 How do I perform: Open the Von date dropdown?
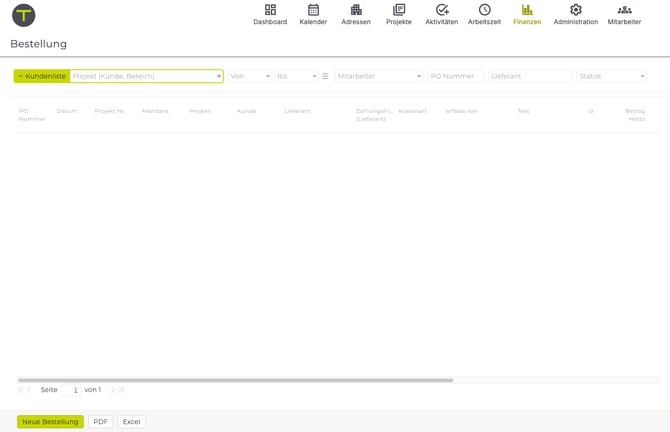point(250,76)
